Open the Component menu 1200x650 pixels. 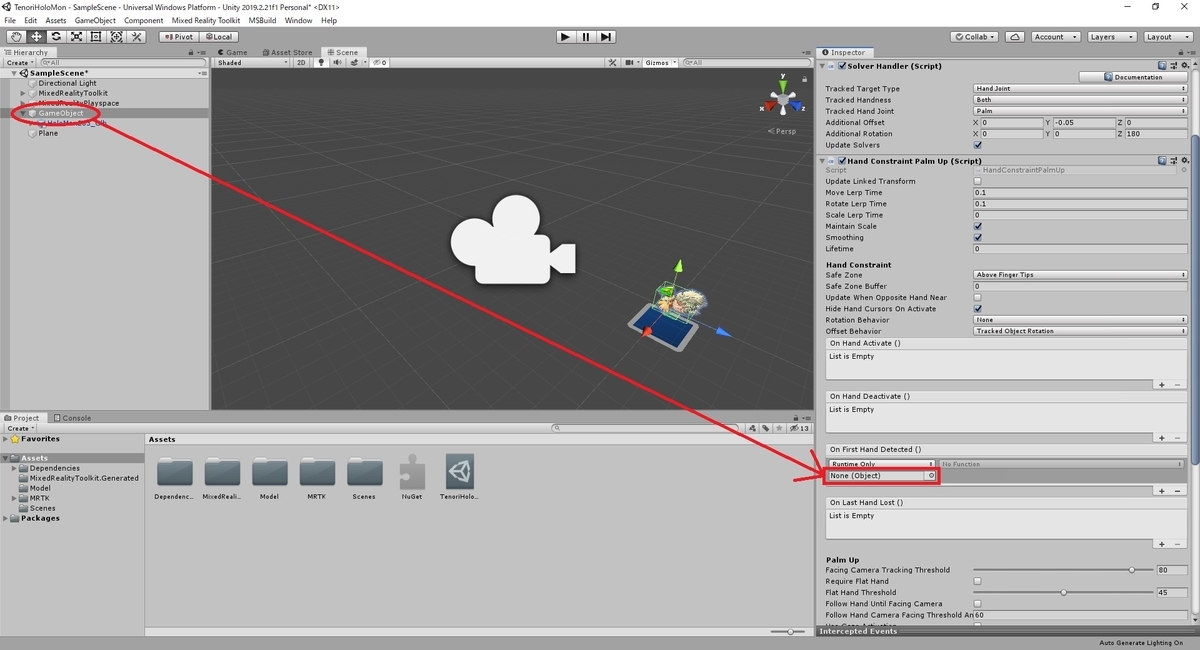tap(143, 20)
